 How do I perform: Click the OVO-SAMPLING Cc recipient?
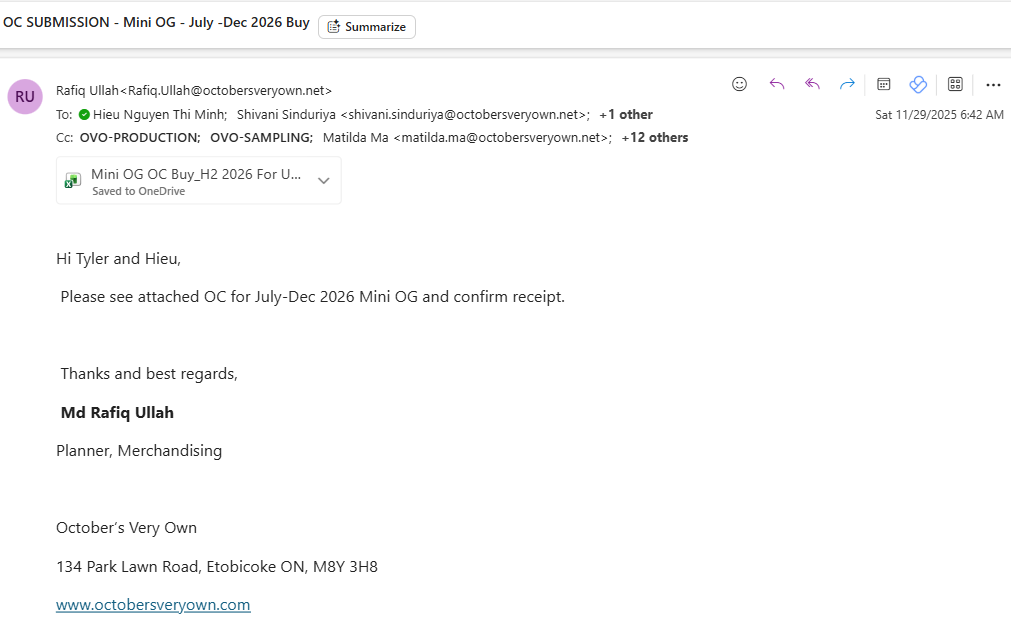coord(261,137)
